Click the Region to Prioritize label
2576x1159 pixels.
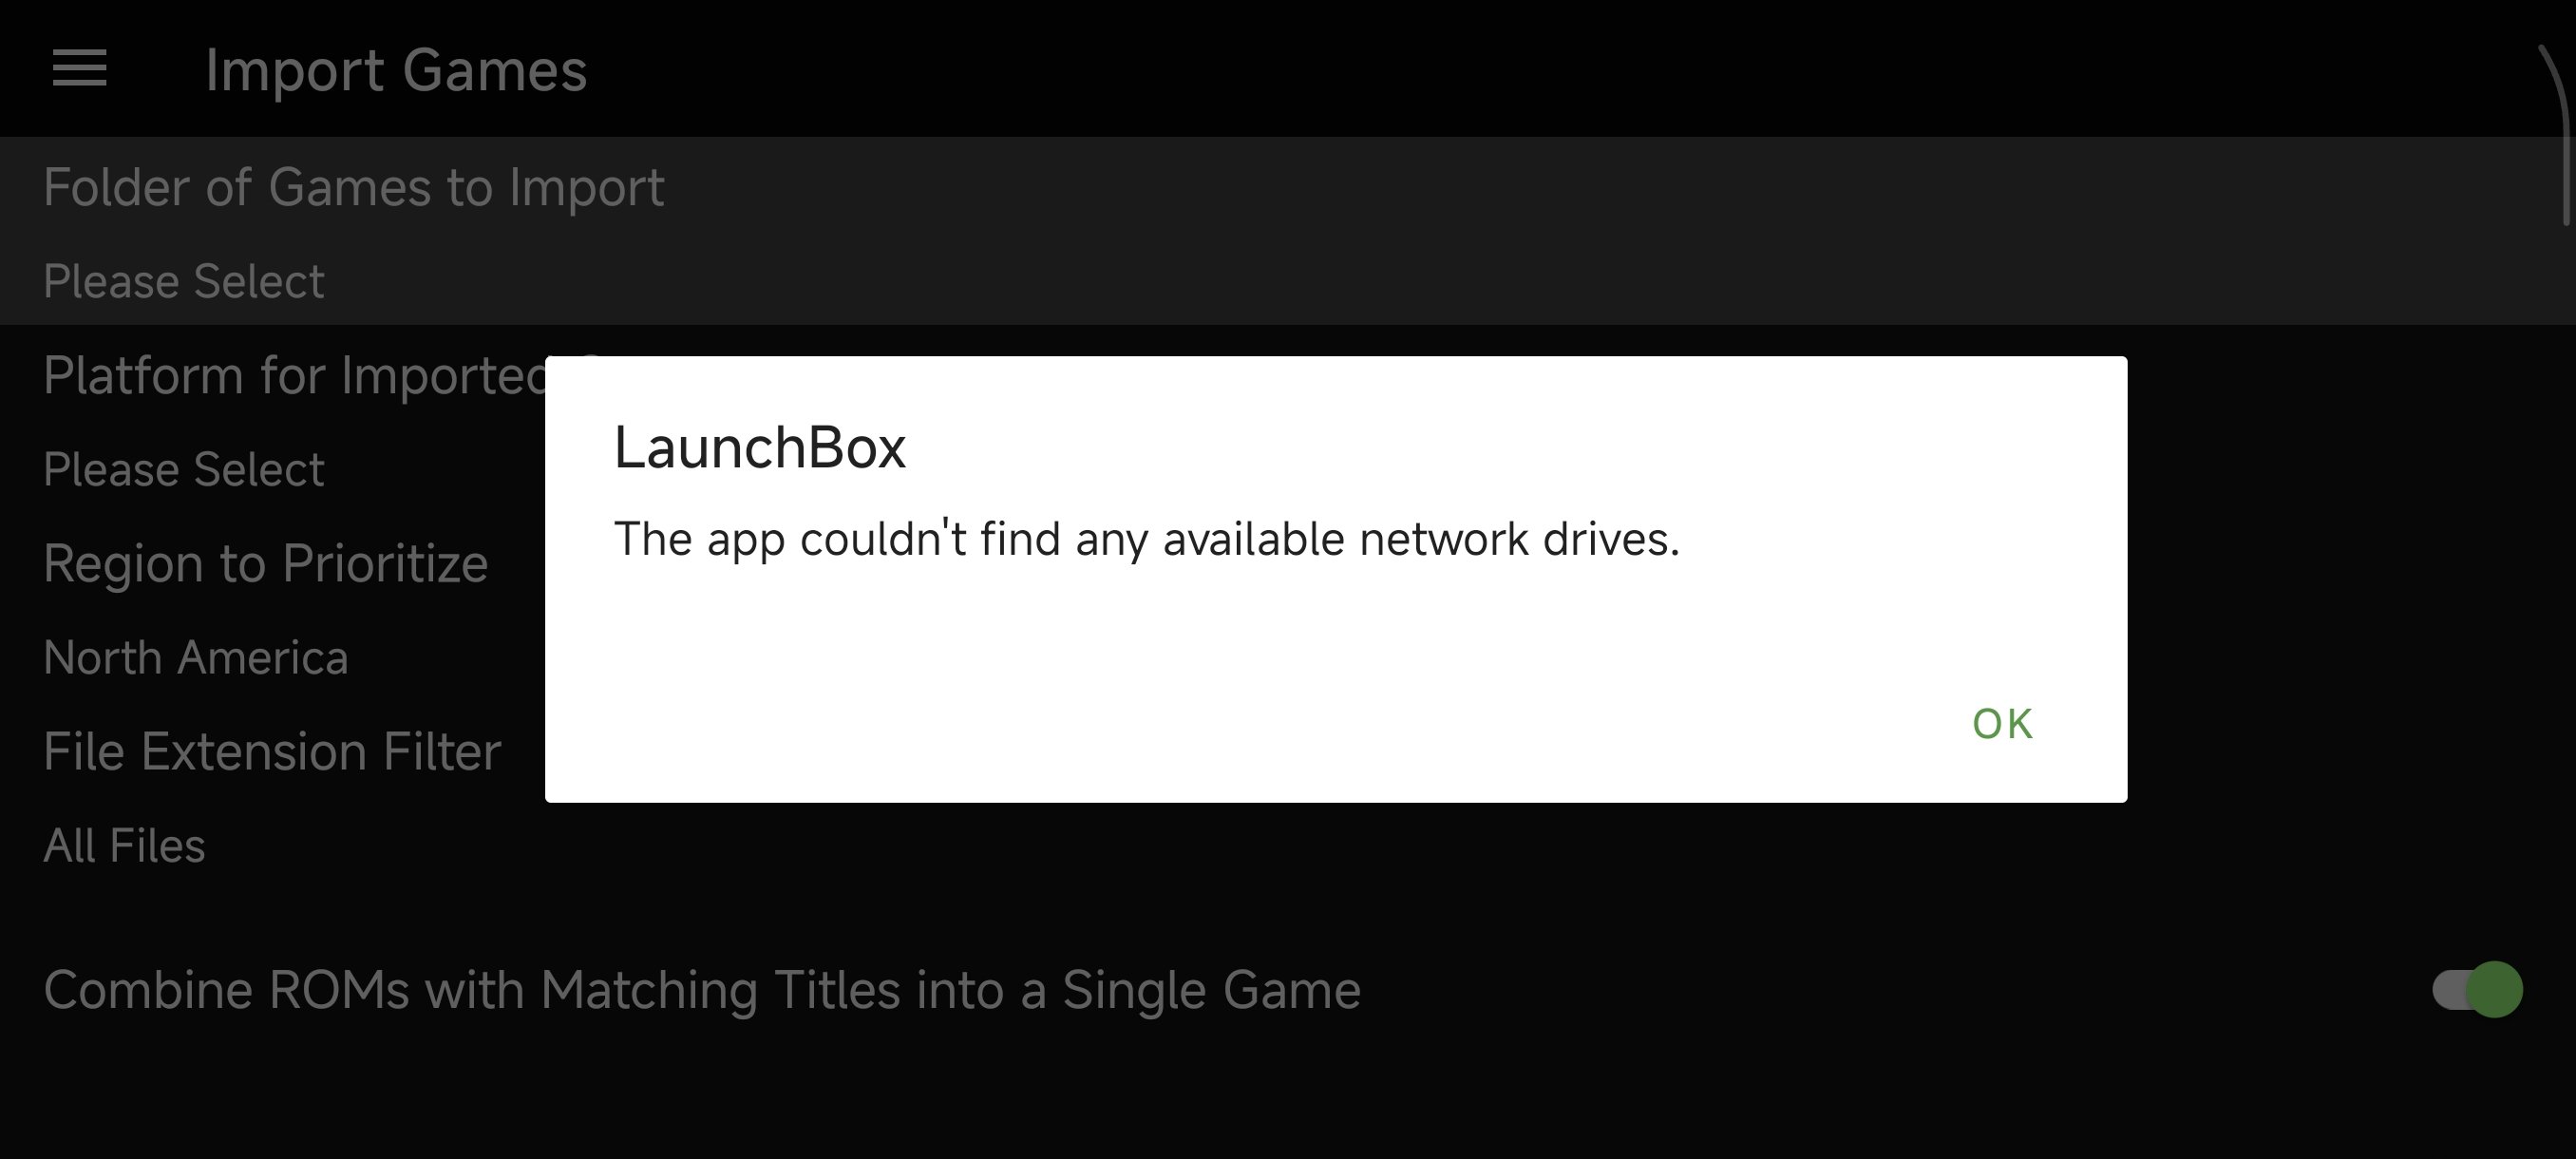coord(265,563)
